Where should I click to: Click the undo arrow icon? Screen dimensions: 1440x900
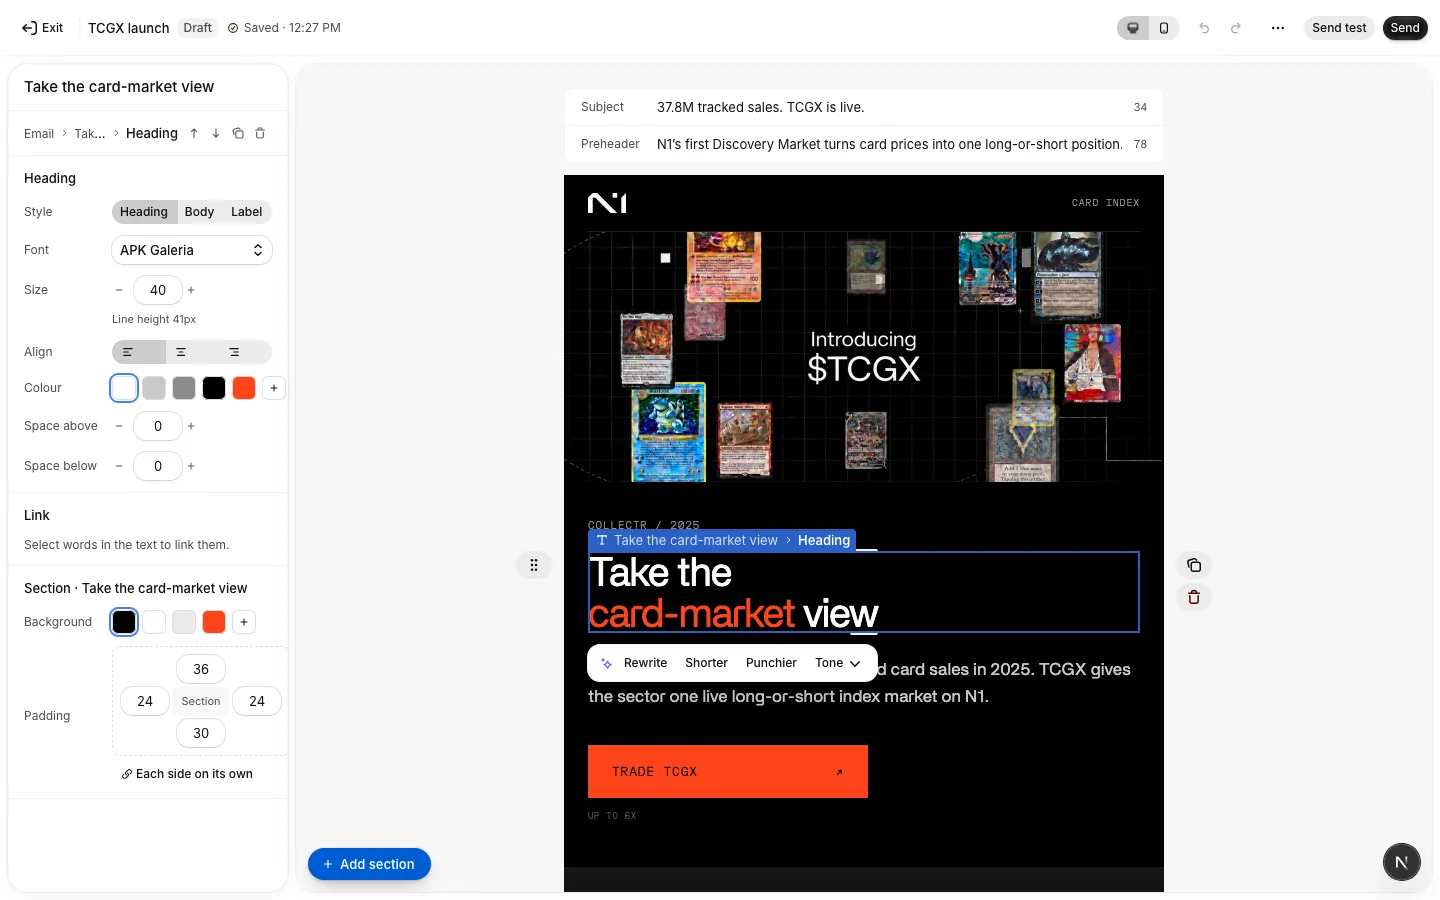click(x=1204, y=28)
